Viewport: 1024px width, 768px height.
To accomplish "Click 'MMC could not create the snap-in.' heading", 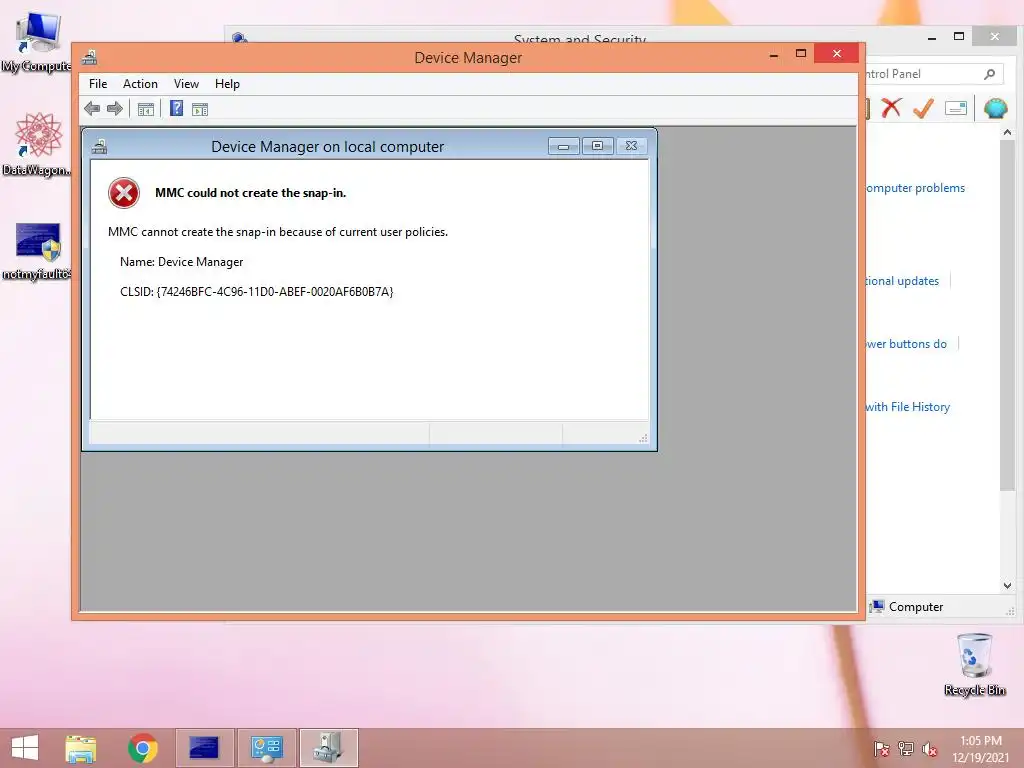I will point(251,193).
